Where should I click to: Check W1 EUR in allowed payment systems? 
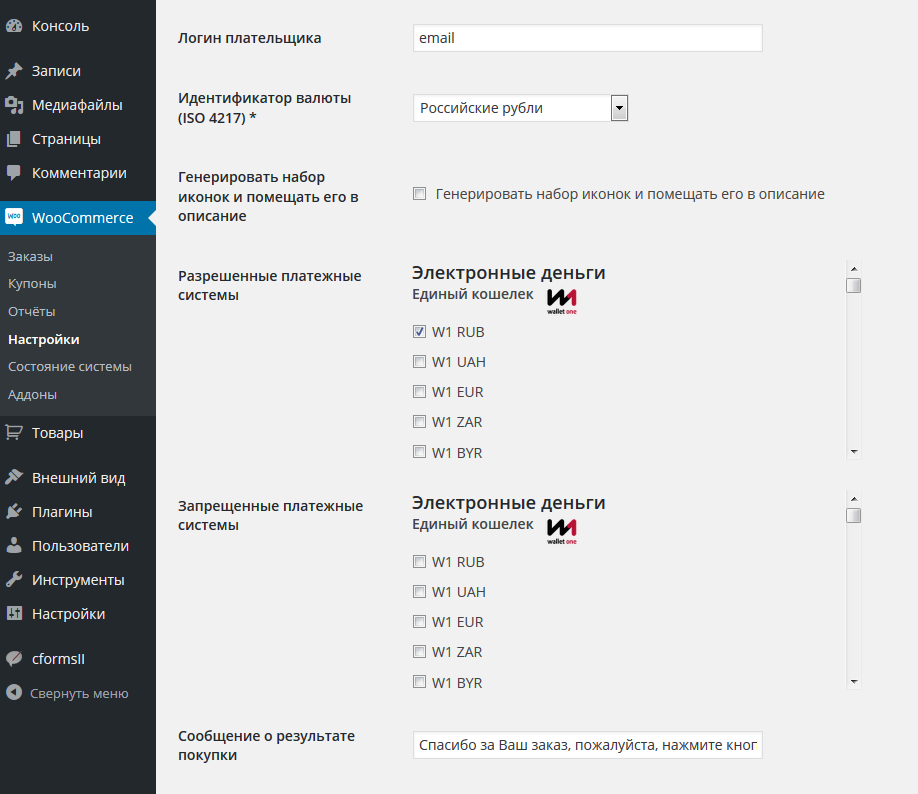pyautogui.click(x=419, y=391)
